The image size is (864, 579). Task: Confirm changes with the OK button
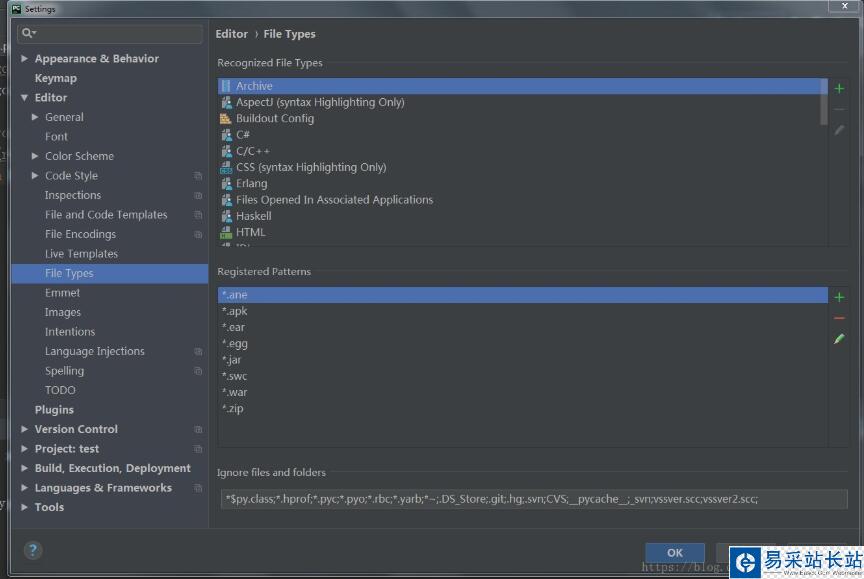673,552
